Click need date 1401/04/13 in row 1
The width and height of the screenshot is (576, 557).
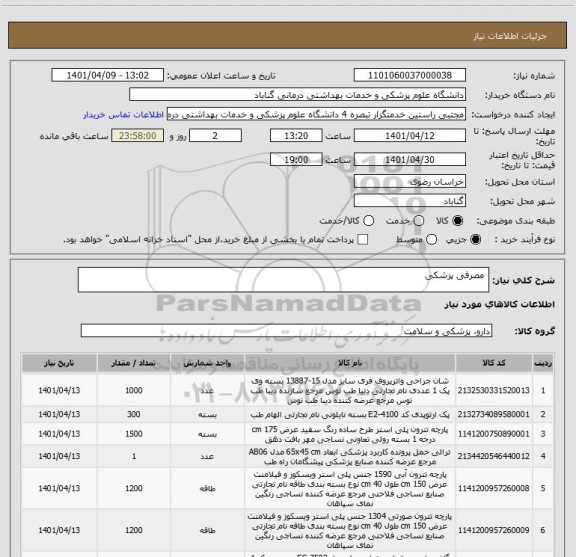pyautogui.click(x=59, y=391)
